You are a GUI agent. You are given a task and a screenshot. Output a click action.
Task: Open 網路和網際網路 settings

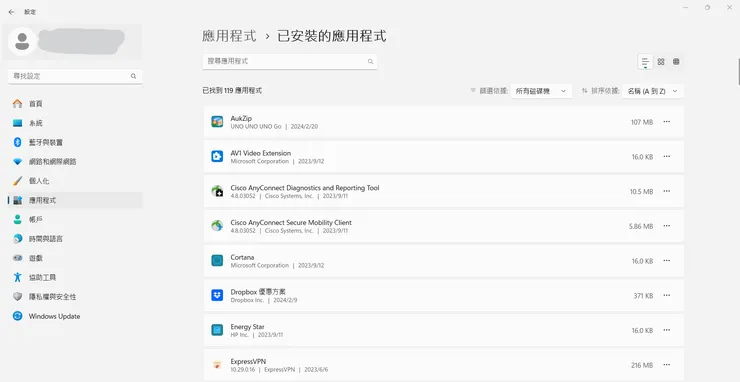point(75,161)
